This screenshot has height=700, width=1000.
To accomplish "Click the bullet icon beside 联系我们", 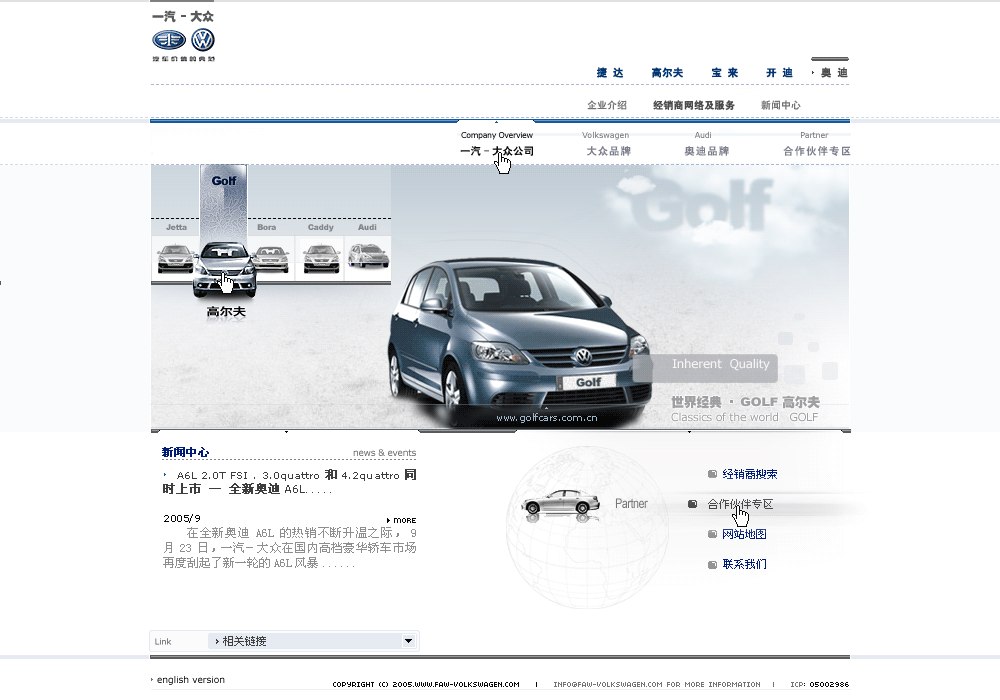I will coord(712,564).
